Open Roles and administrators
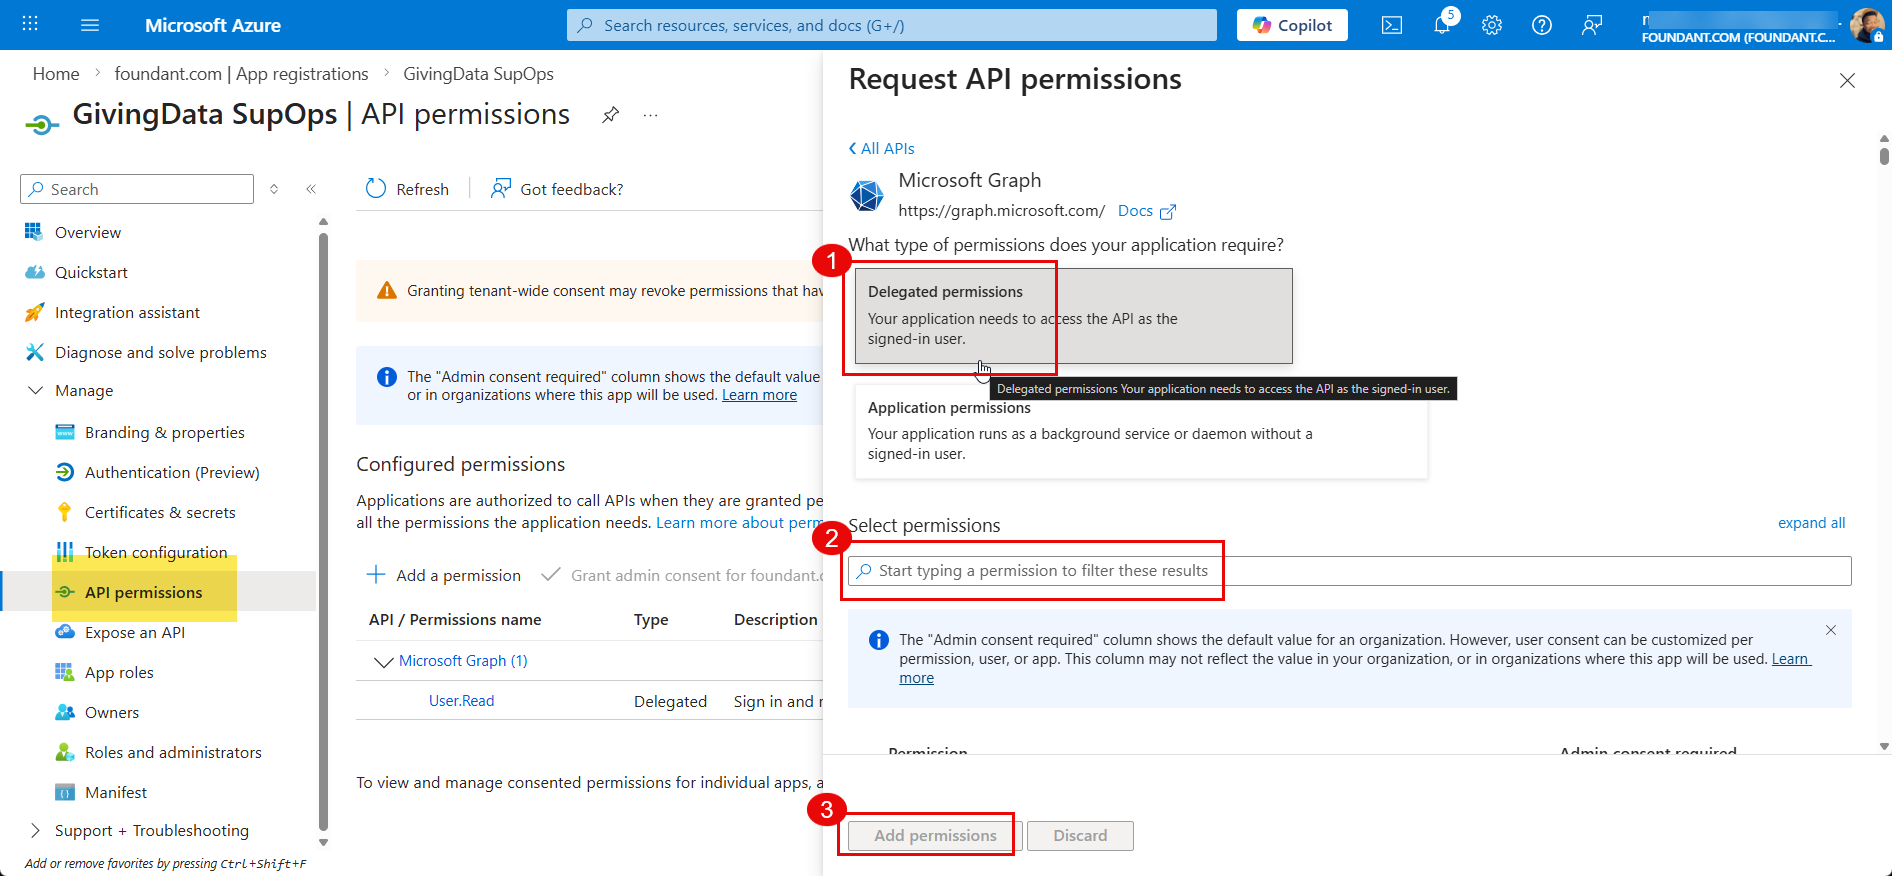 [173, 752]
